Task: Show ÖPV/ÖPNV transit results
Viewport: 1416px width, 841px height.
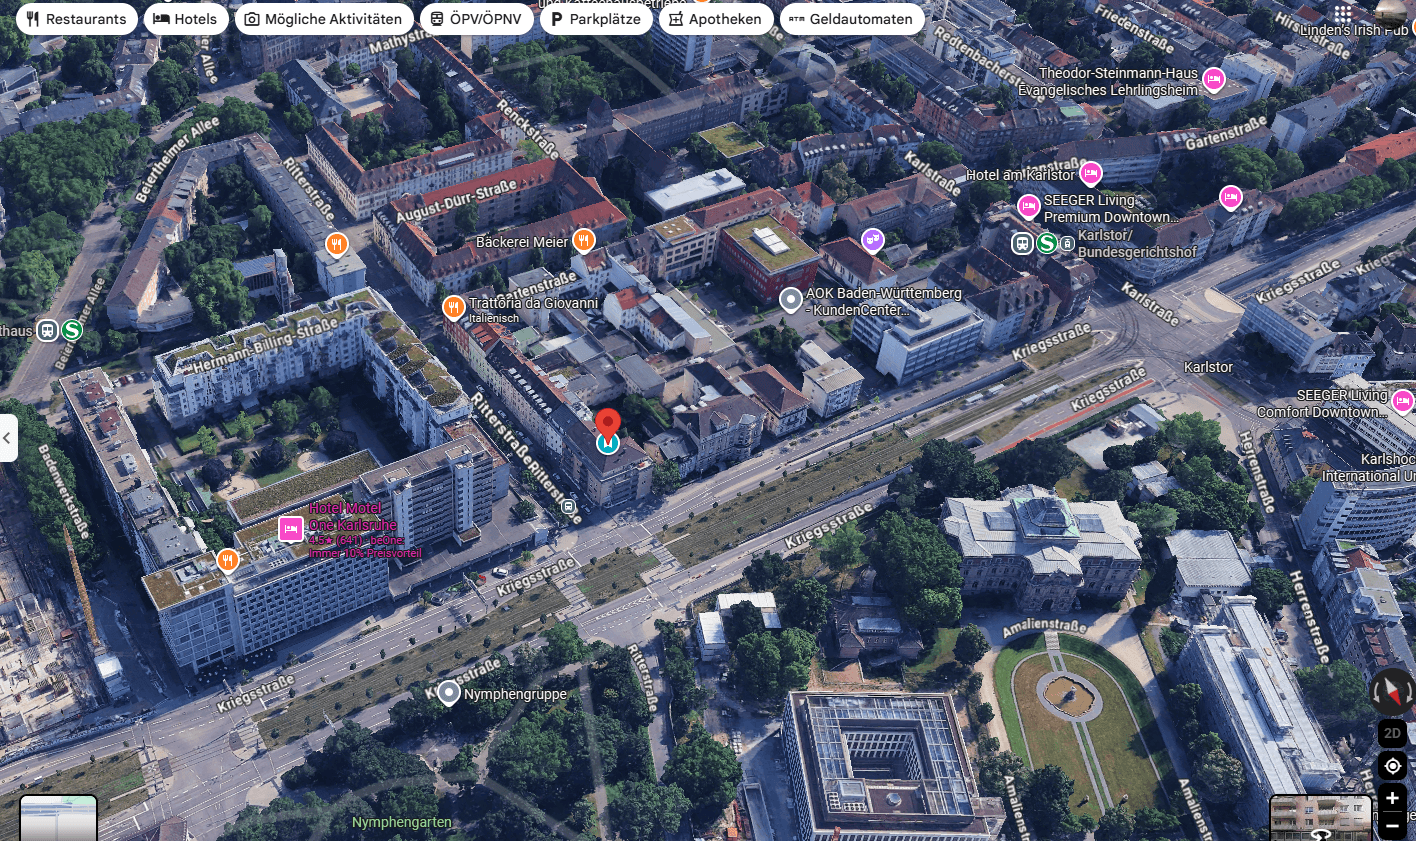Action: (x=476, y=19)
